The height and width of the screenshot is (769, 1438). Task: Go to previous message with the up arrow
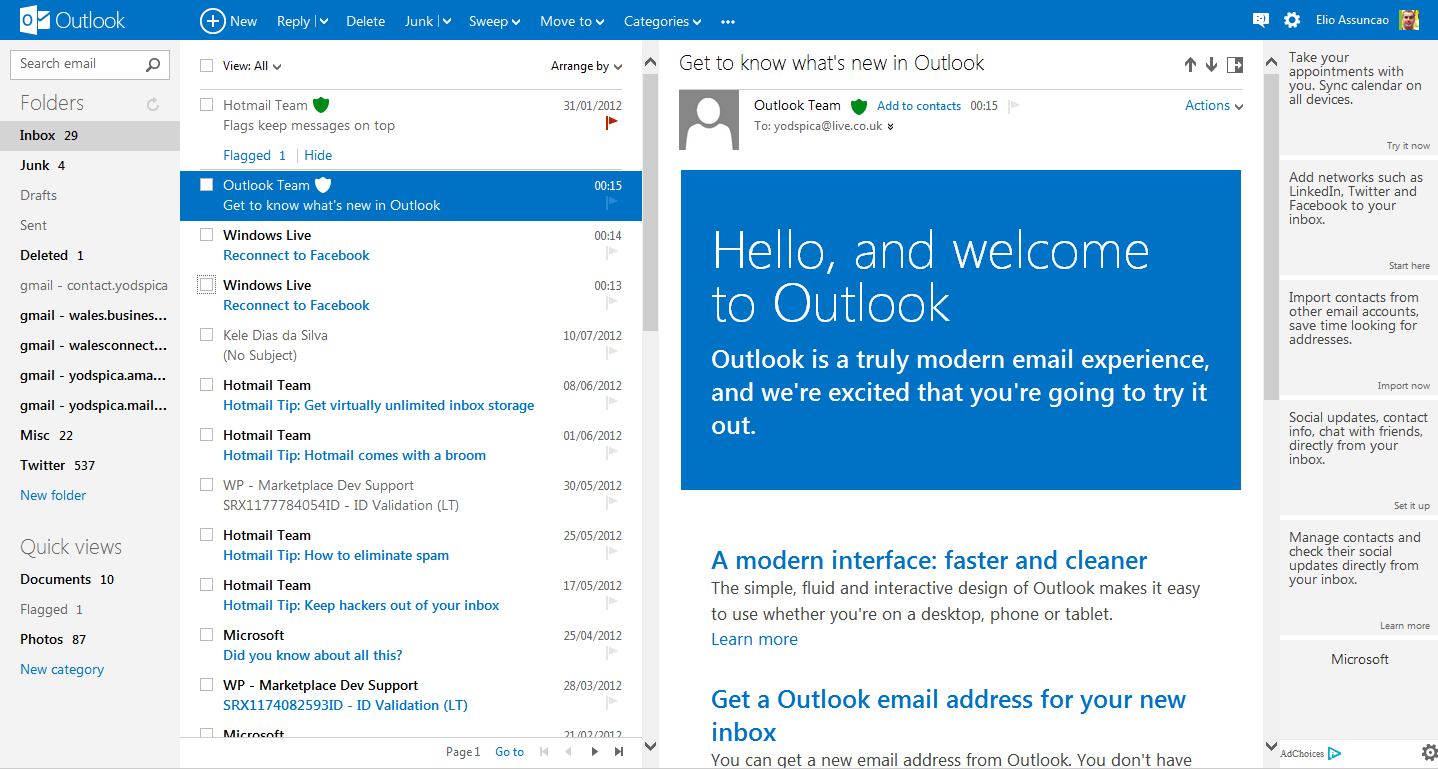pyautogui.click(x=1190, y=64)
